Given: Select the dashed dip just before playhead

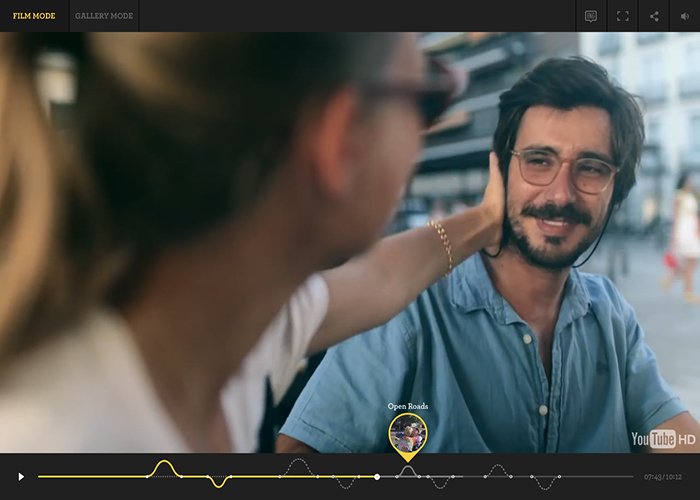Looking at the screenshot, I should [x=346, y=482].
